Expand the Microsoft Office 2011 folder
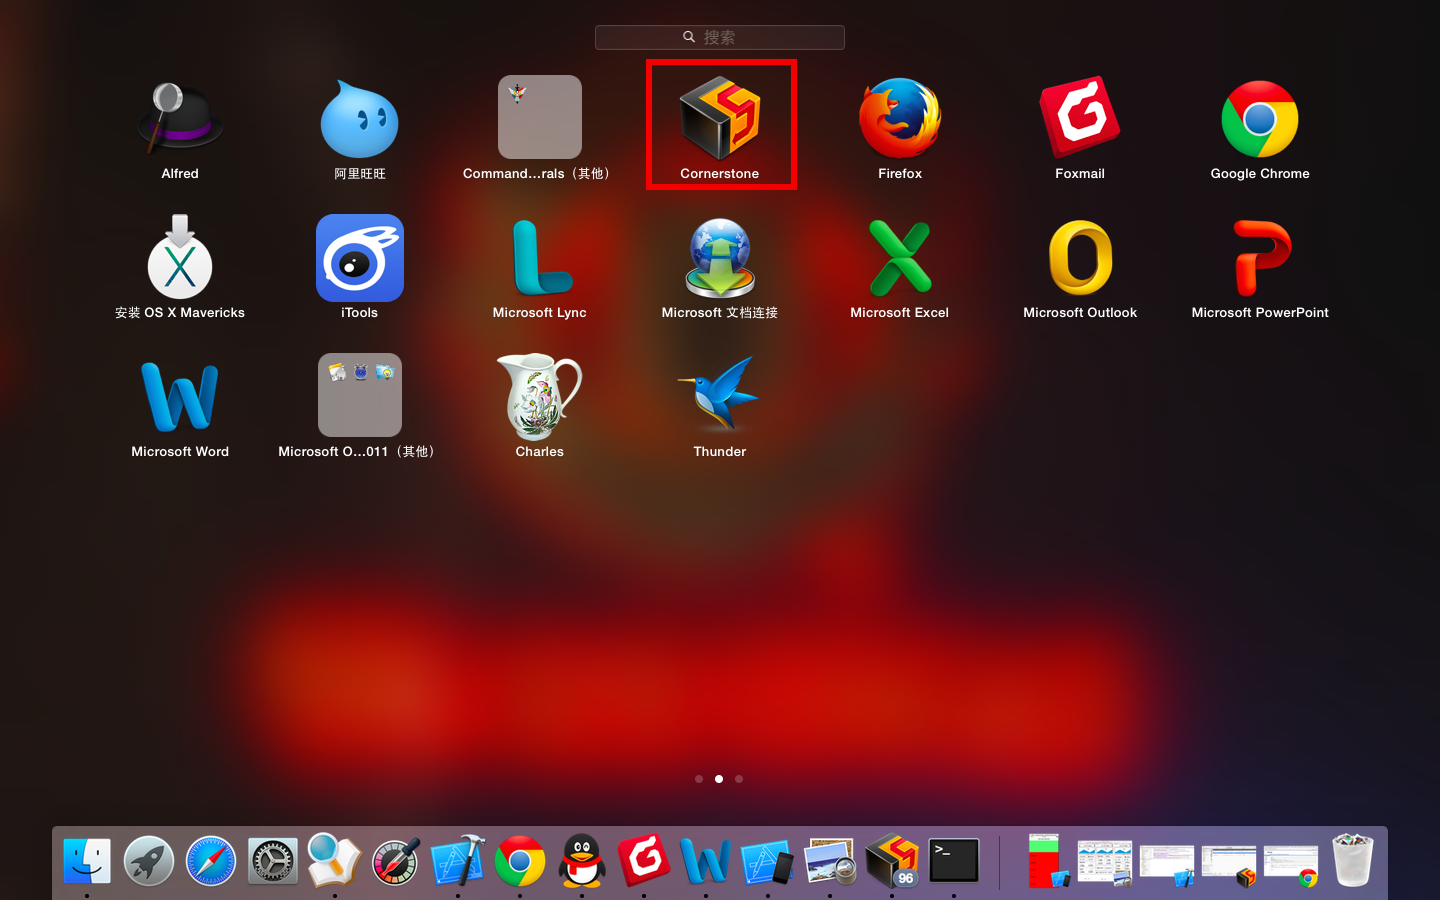The image size is (1440, 900). click(x=360, y=395)
